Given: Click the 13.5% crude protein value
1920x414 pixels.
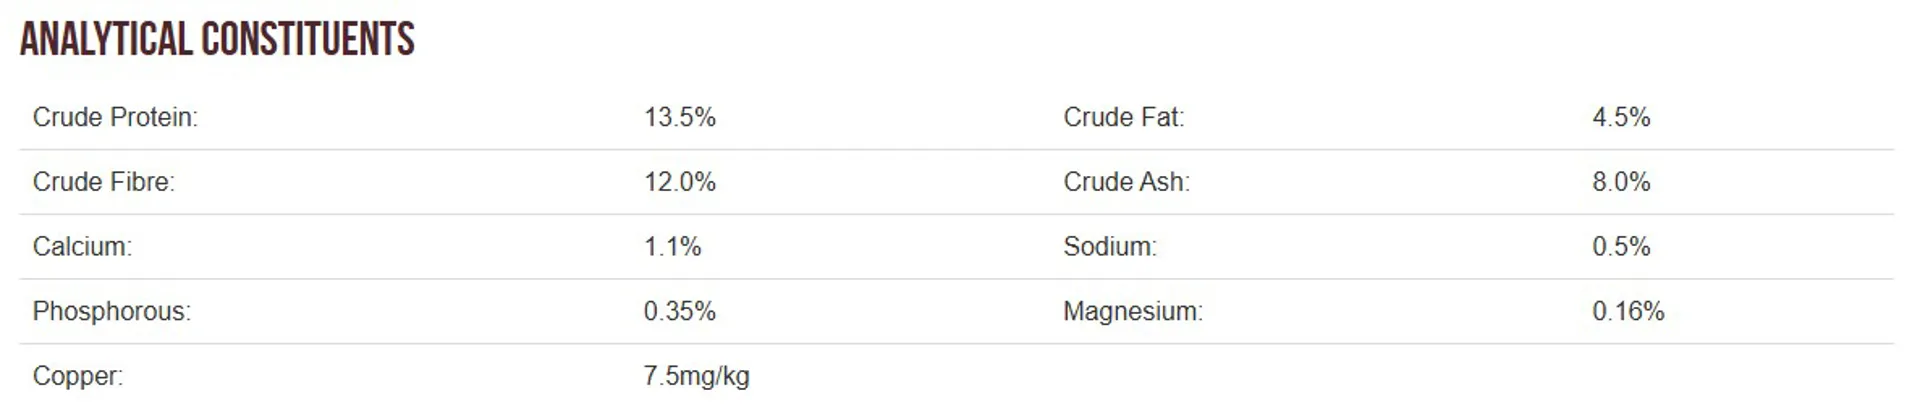Looking at the screenshot, I should pos(680,117).
